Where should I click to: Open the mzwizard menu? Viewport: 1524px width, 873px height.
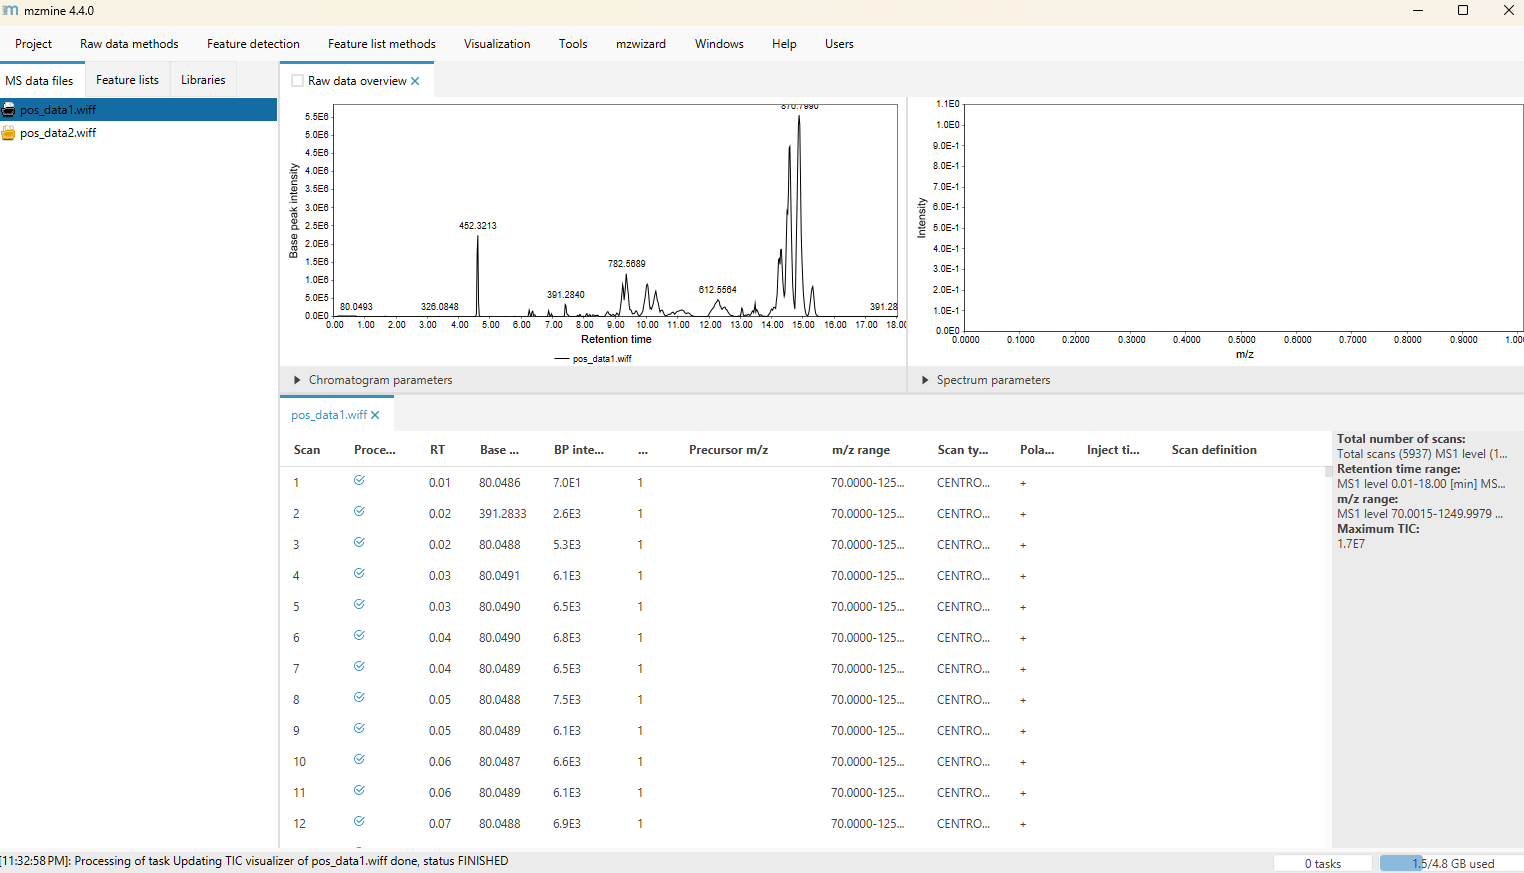[x=641, y=44]
